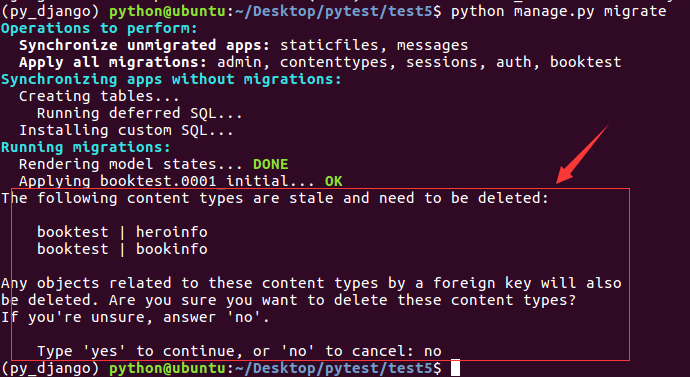Click the red arrow annotation
This screenshot has height=377, width=690.
click(582, 154)
